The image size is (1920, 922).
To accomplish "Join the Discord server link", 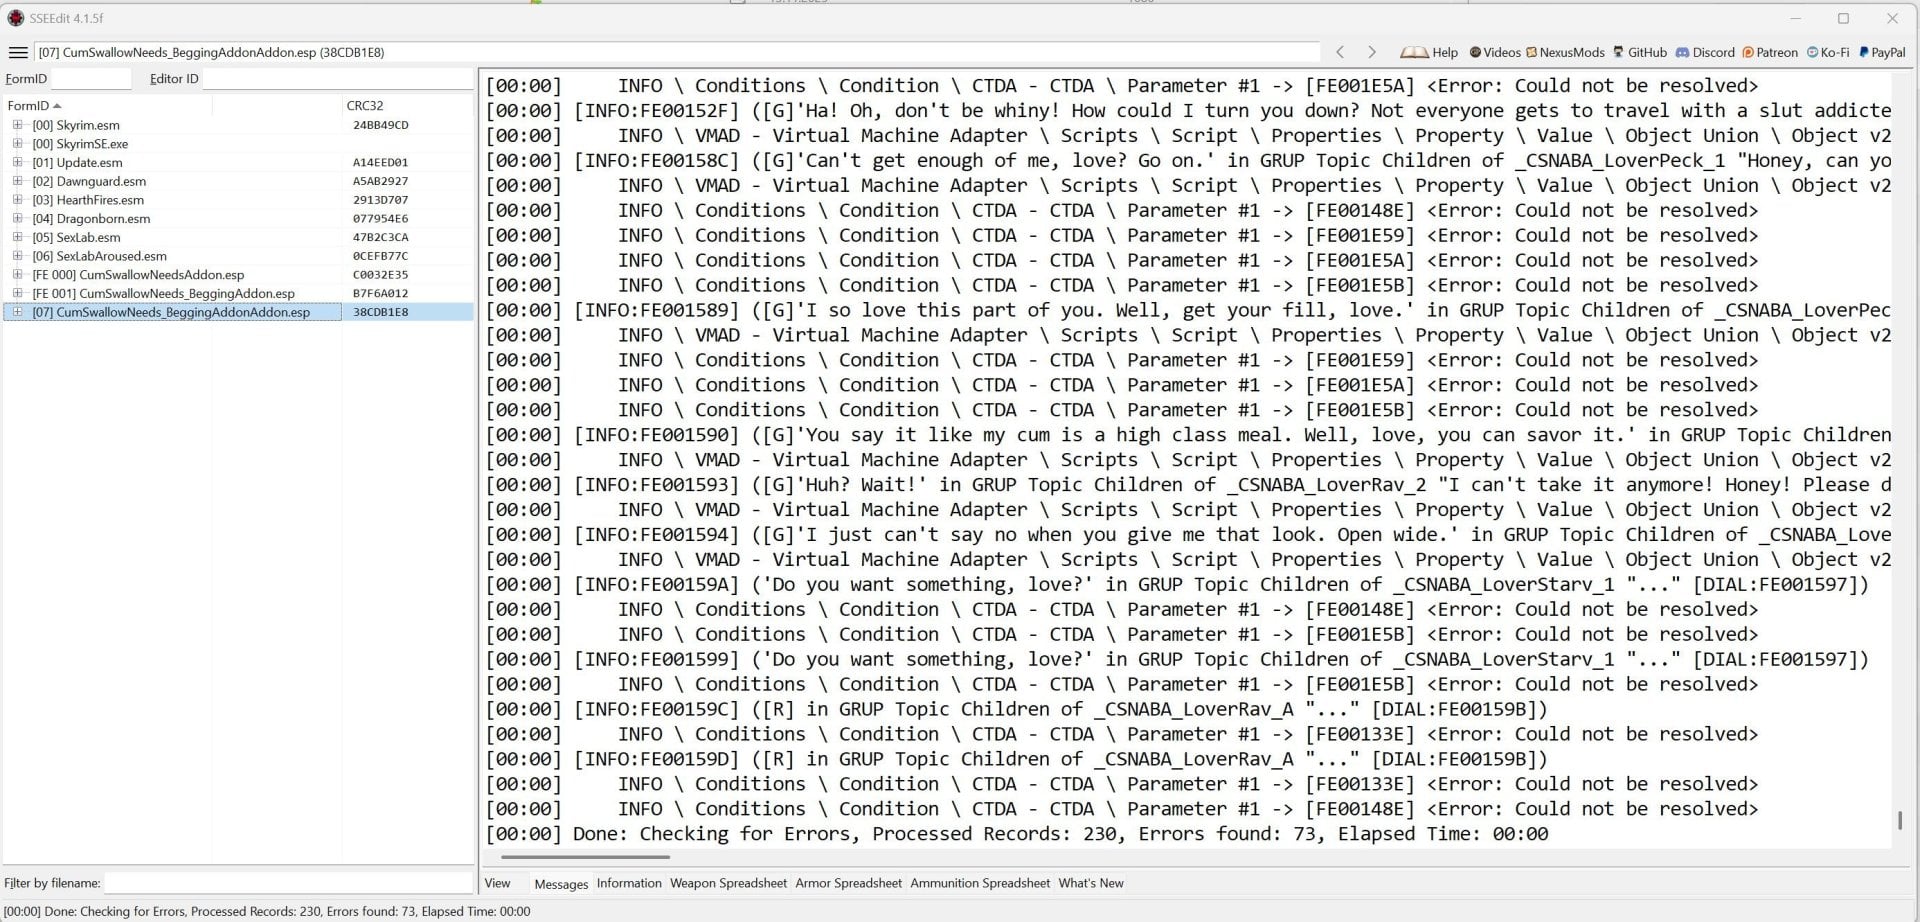I will point(1705,52).
